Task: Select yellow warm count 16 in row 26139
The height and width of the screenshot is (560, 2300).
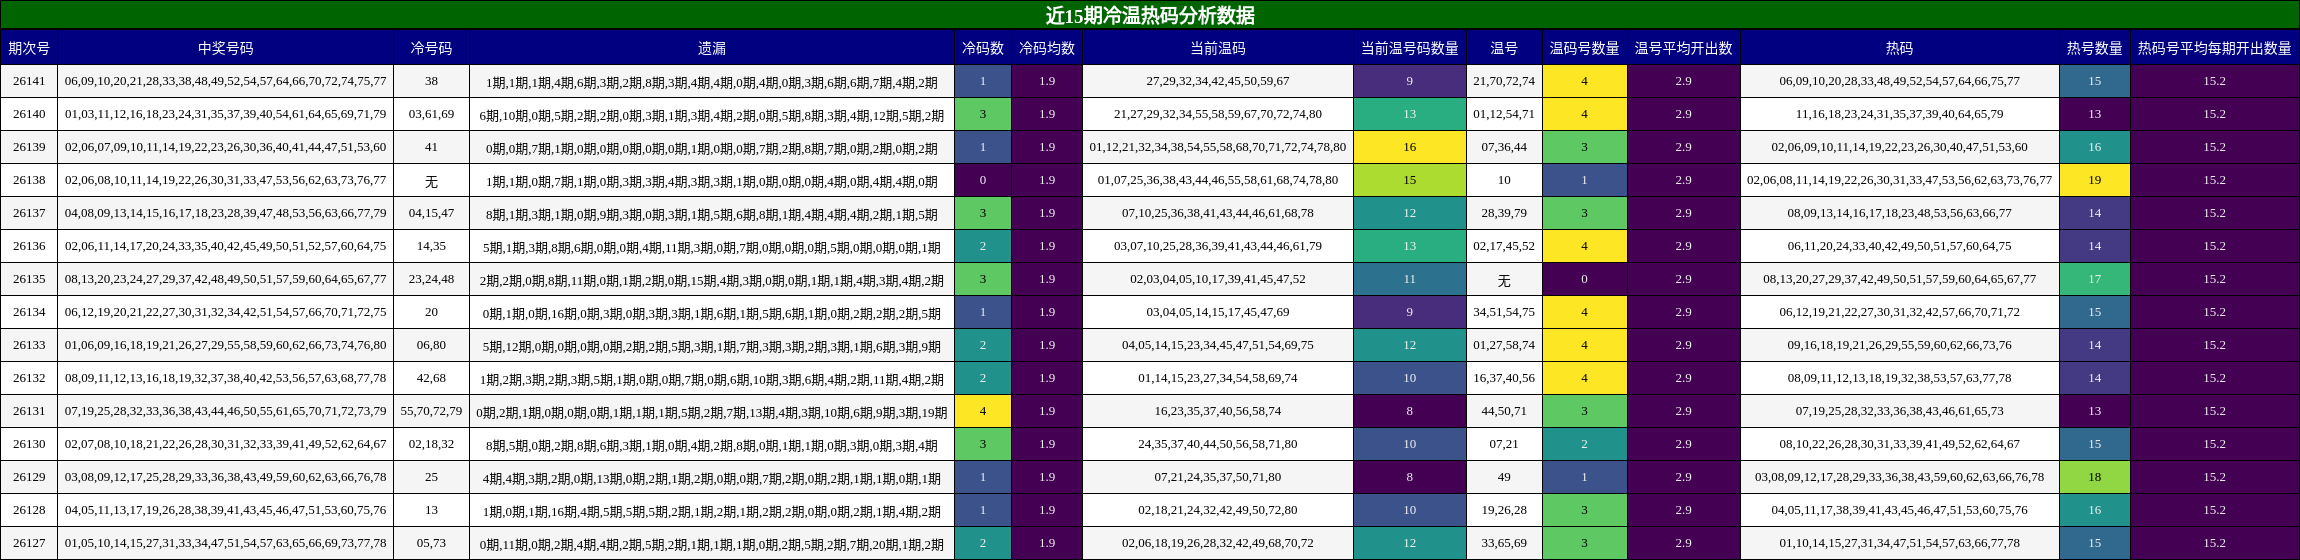Action: (x=1410, y=147)
